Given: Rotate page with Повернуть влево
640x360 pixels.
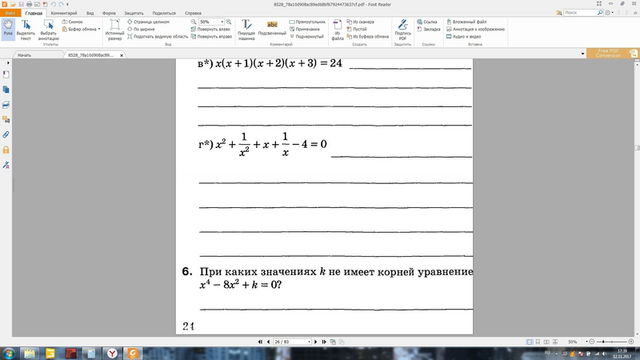Looking at the screenshot, I should [210, 29].
